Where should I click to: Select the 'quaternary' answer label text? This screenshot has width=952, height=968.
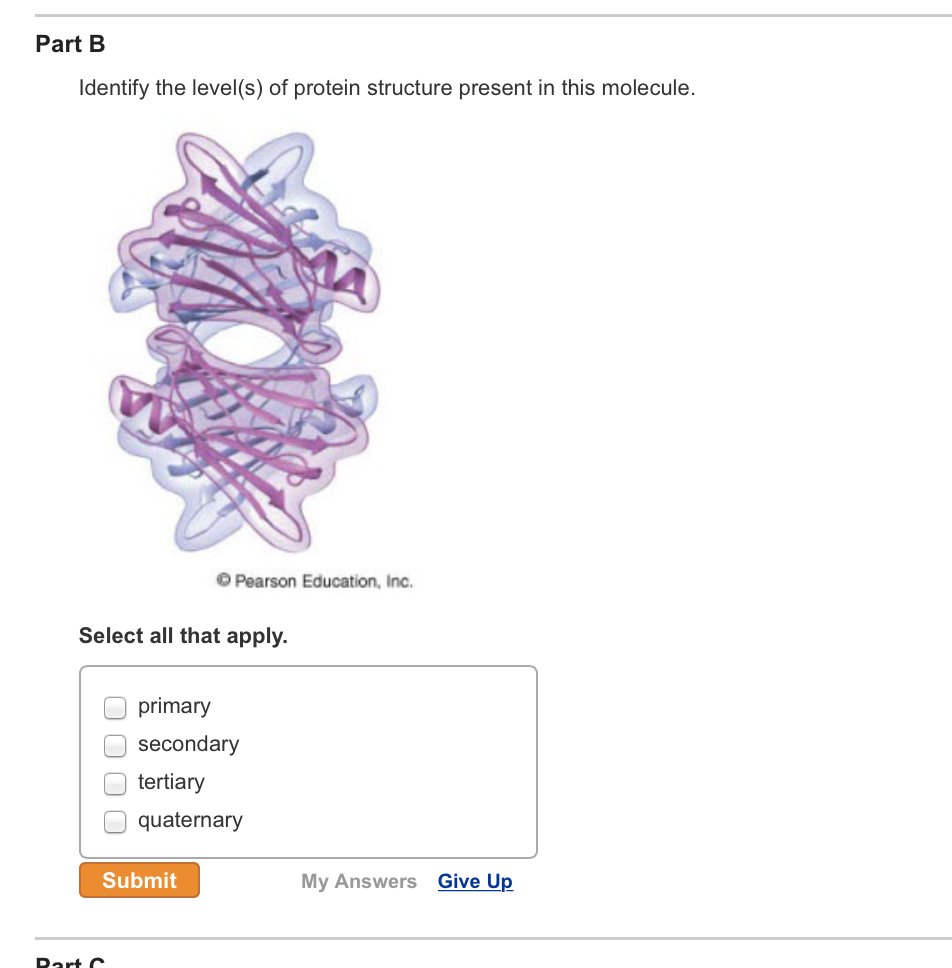190,820
